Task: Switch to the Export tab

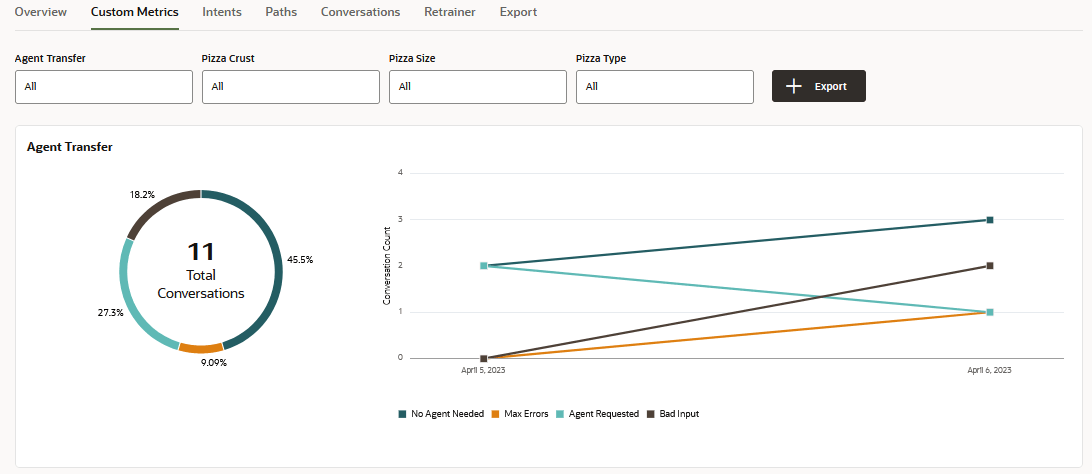Action: pyautogui.click(x=518, y=12)
